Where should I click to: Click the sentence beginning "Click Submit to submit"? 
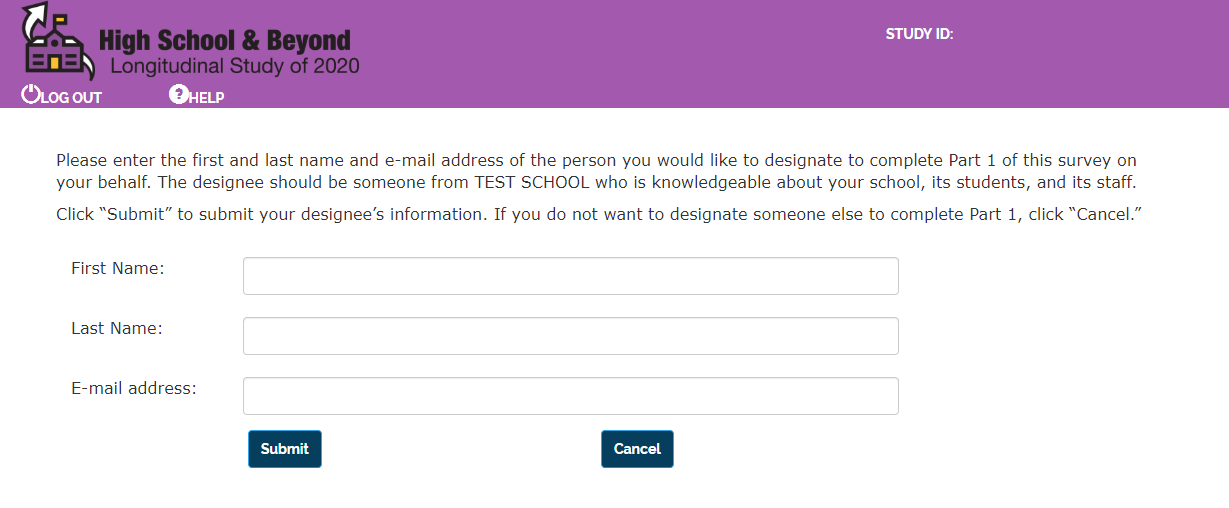coord(600,215)
